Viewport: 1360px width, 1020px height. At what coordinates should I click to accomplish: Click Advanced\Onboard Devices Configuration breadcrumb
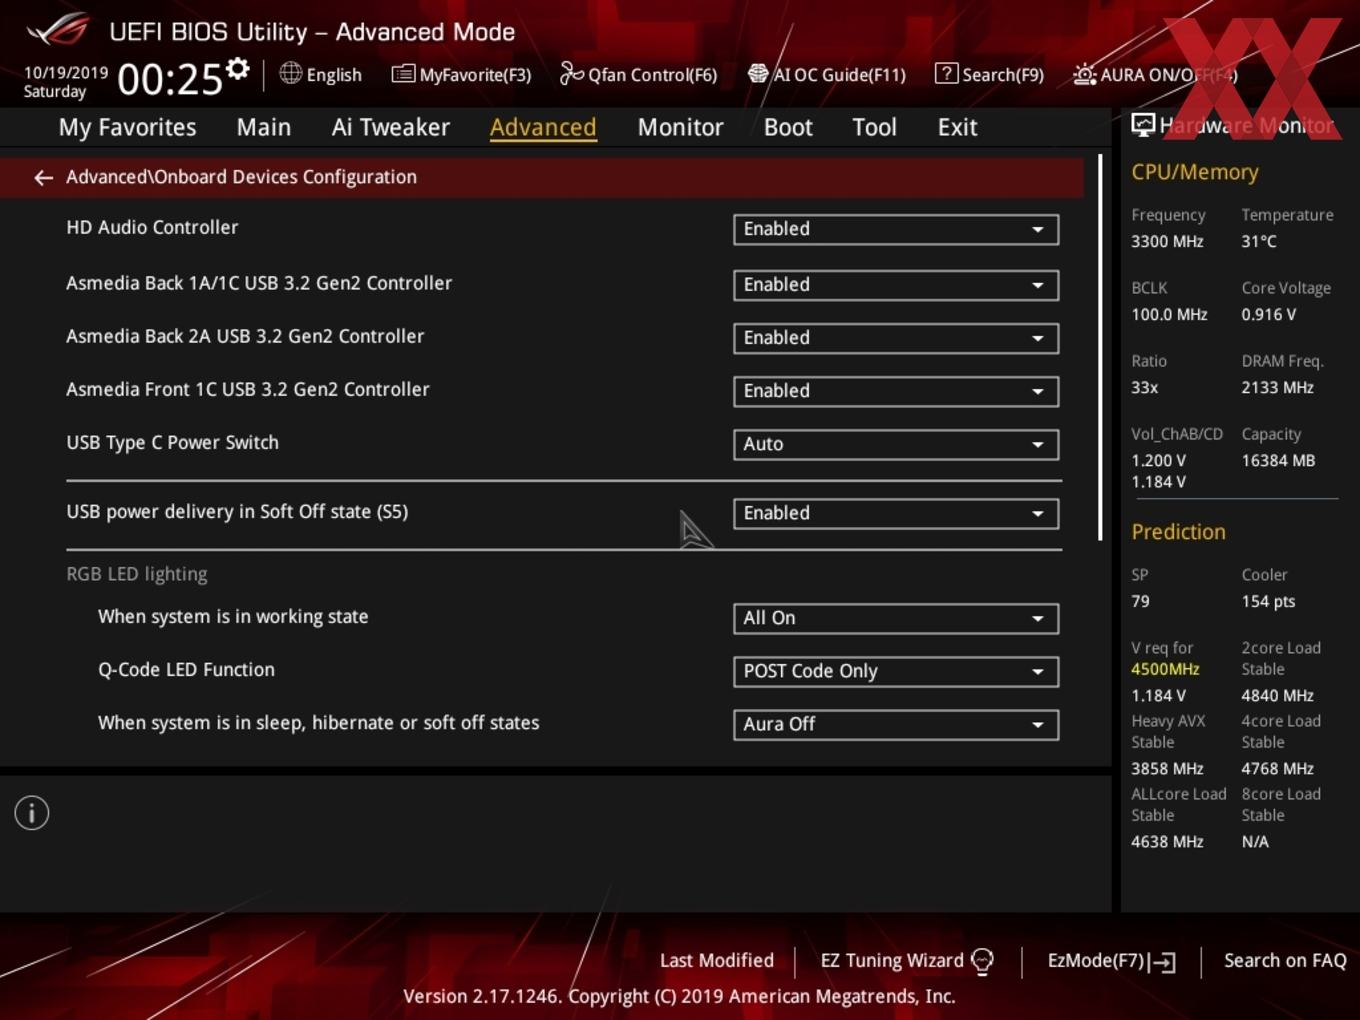[241, 177]
